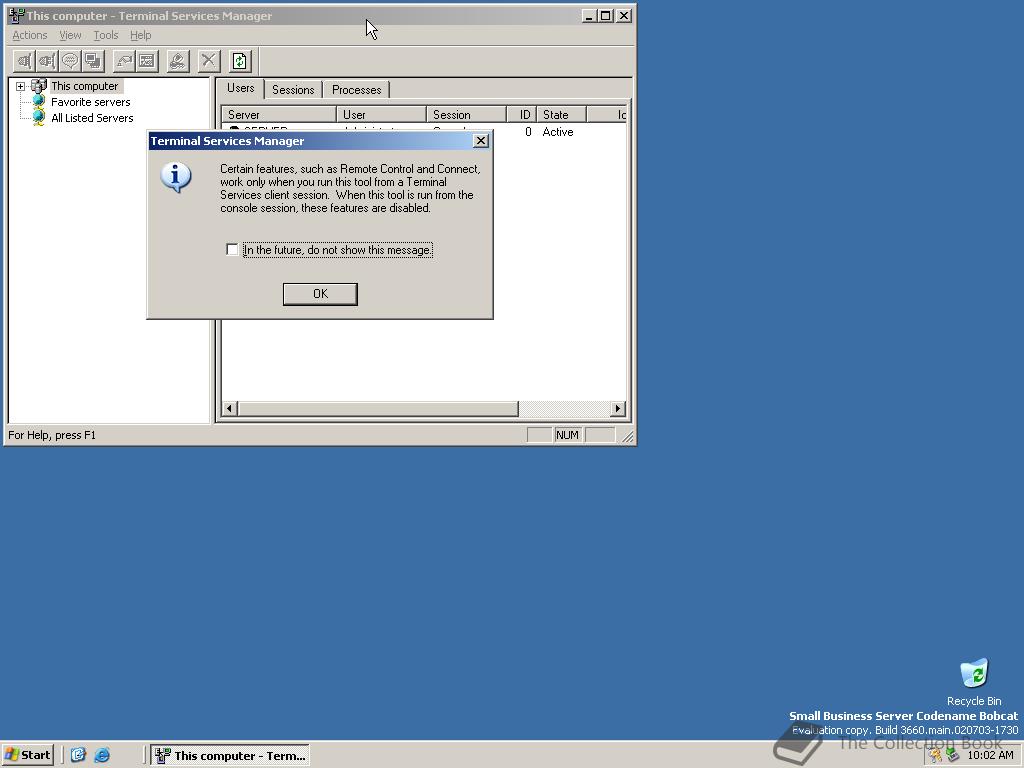Screen dimensions: 1024x768
Task: Click the horizontal scrollbar thumb in list
Action: click(377, 409)
